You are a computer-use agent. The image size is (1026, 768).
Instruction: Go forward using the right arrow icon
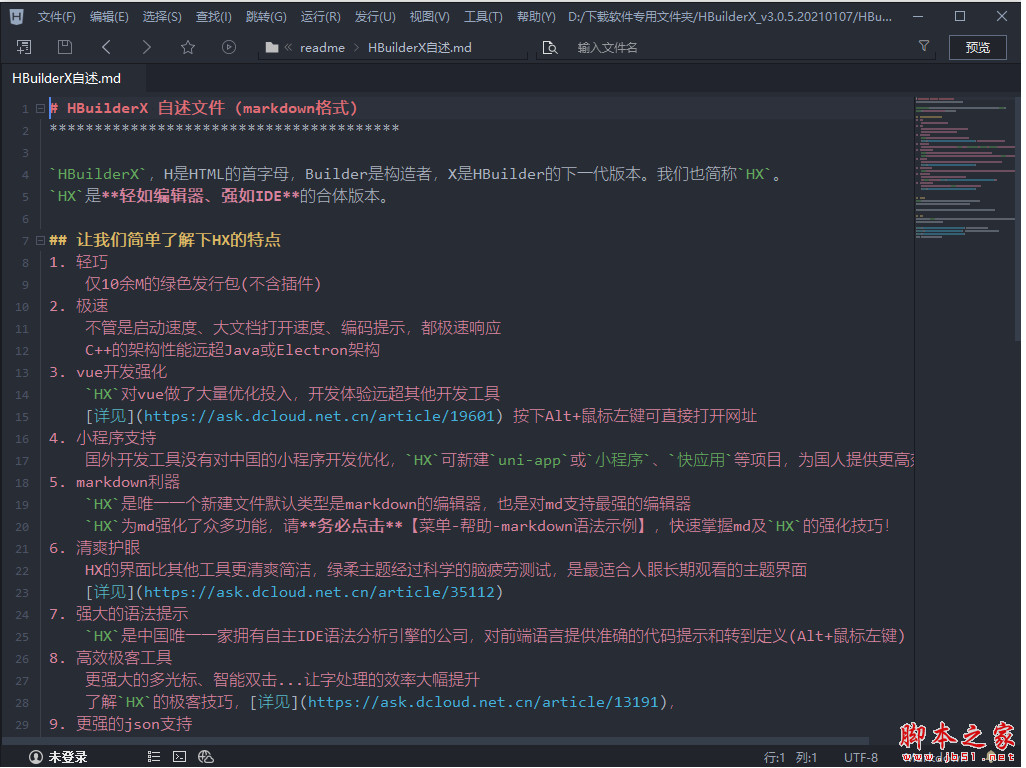[147, 47]
